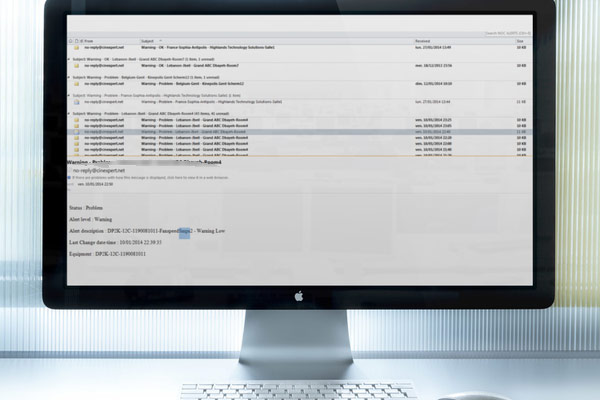Sort messages by the Received column
This screenshot has width=600, height=400.
pos(423,41)
